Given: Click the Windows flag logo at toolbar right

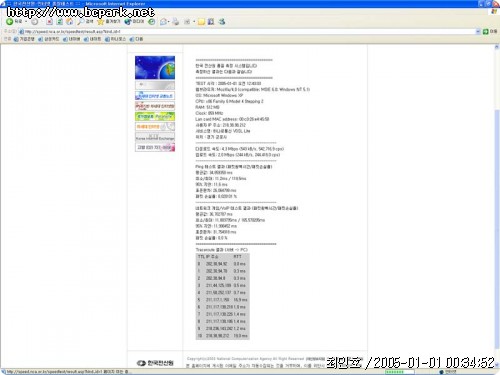Looking at the screenshot, I should coord(494,12).
